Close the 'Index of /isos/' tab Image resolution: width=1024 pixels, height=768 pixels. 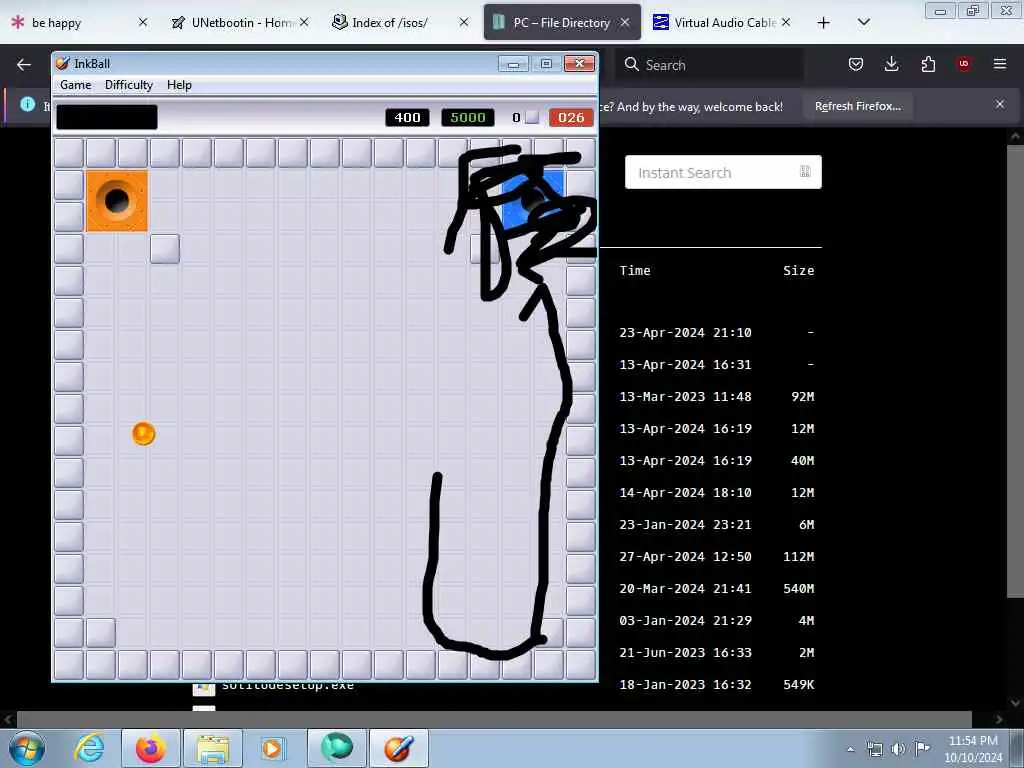tap(464, 23)
